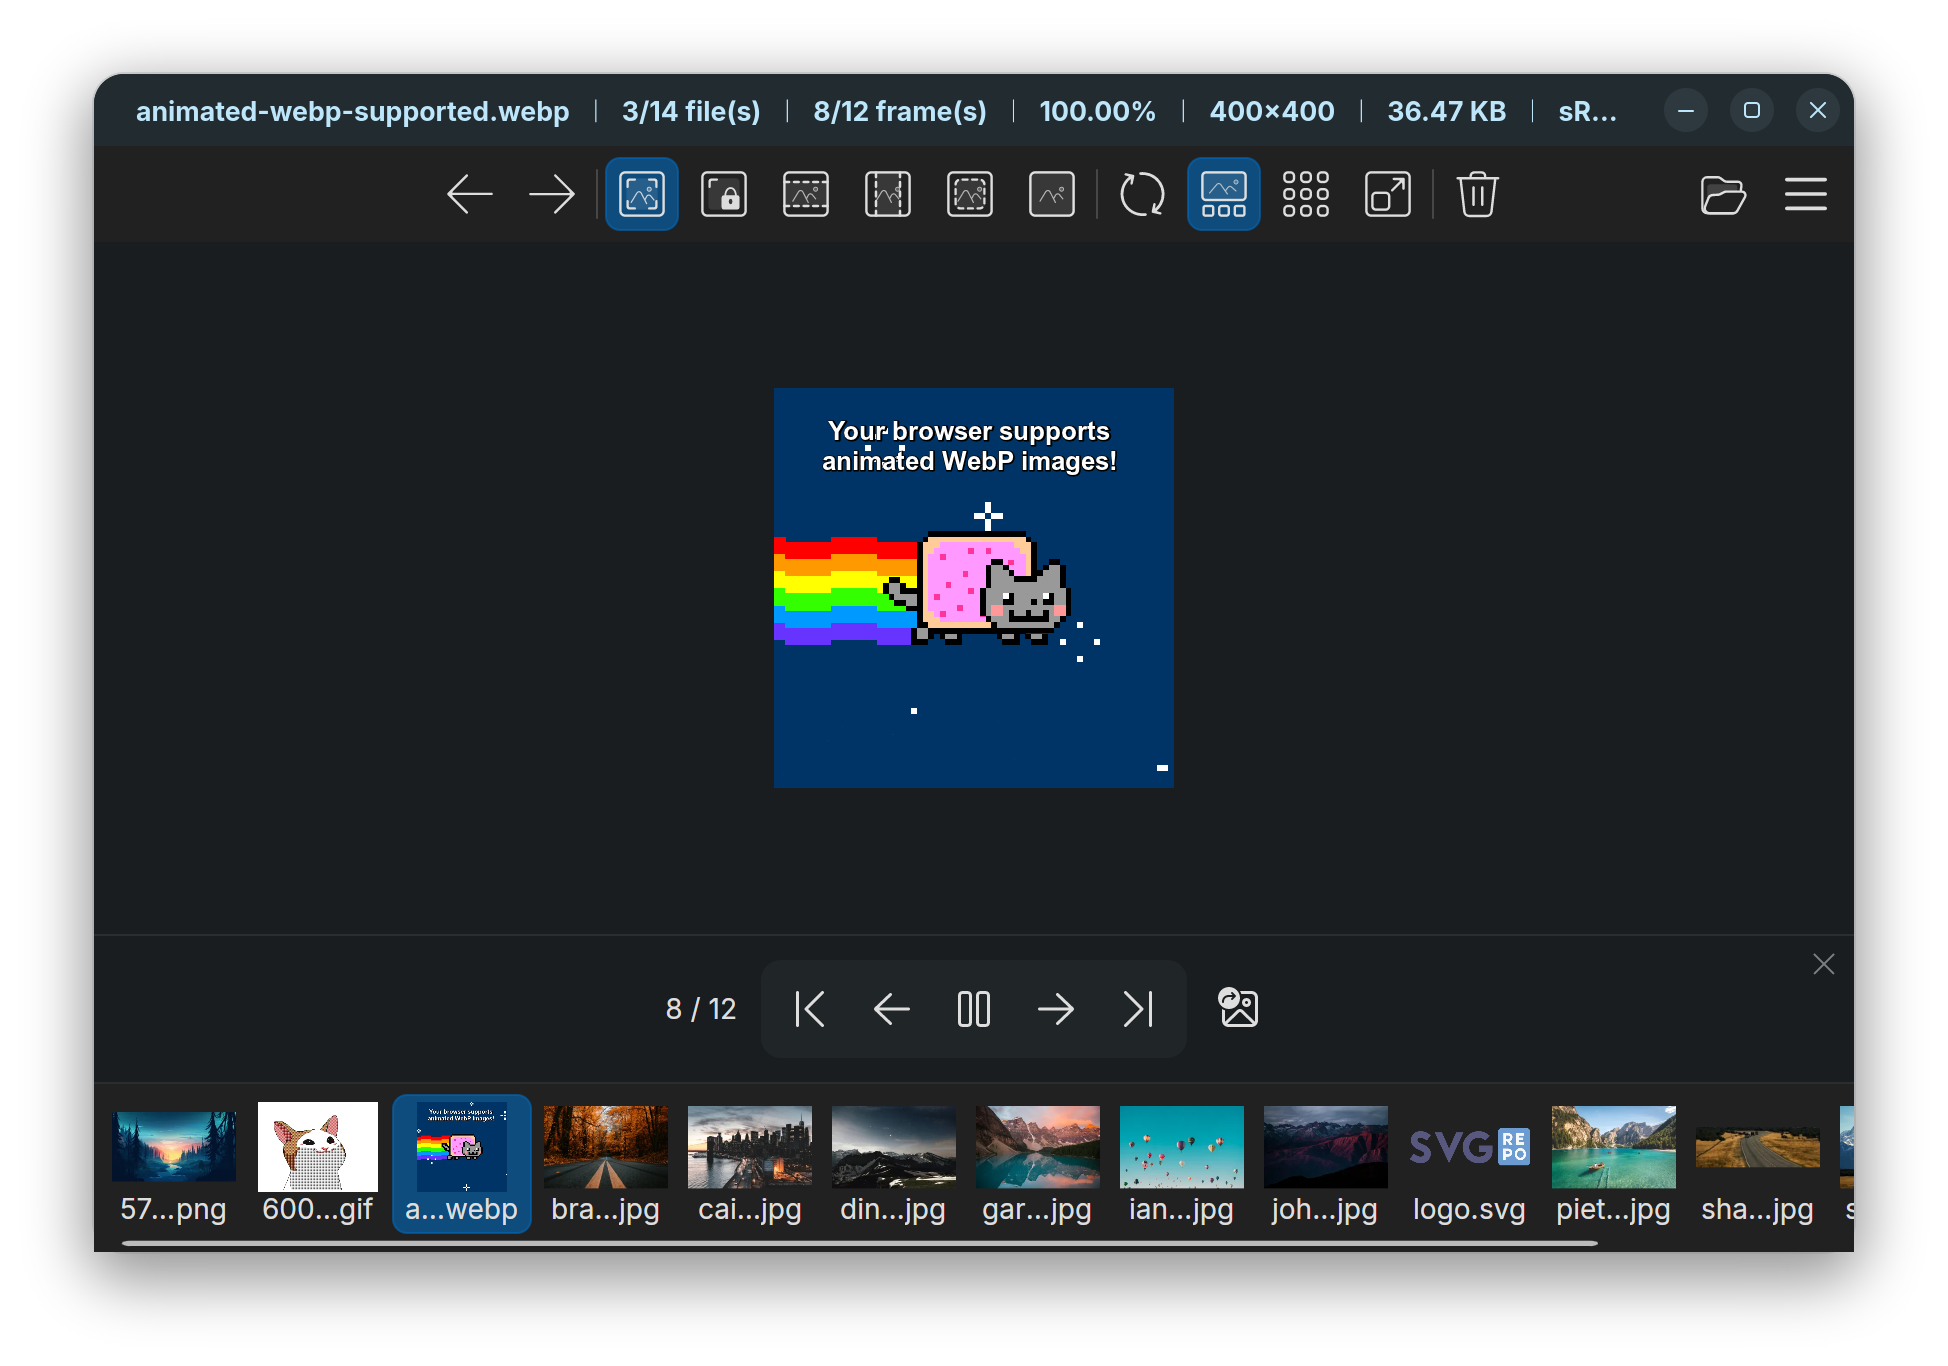Open a file with the folder icon
This screenshot has width=1948, height=1366.
[1723, 194]
